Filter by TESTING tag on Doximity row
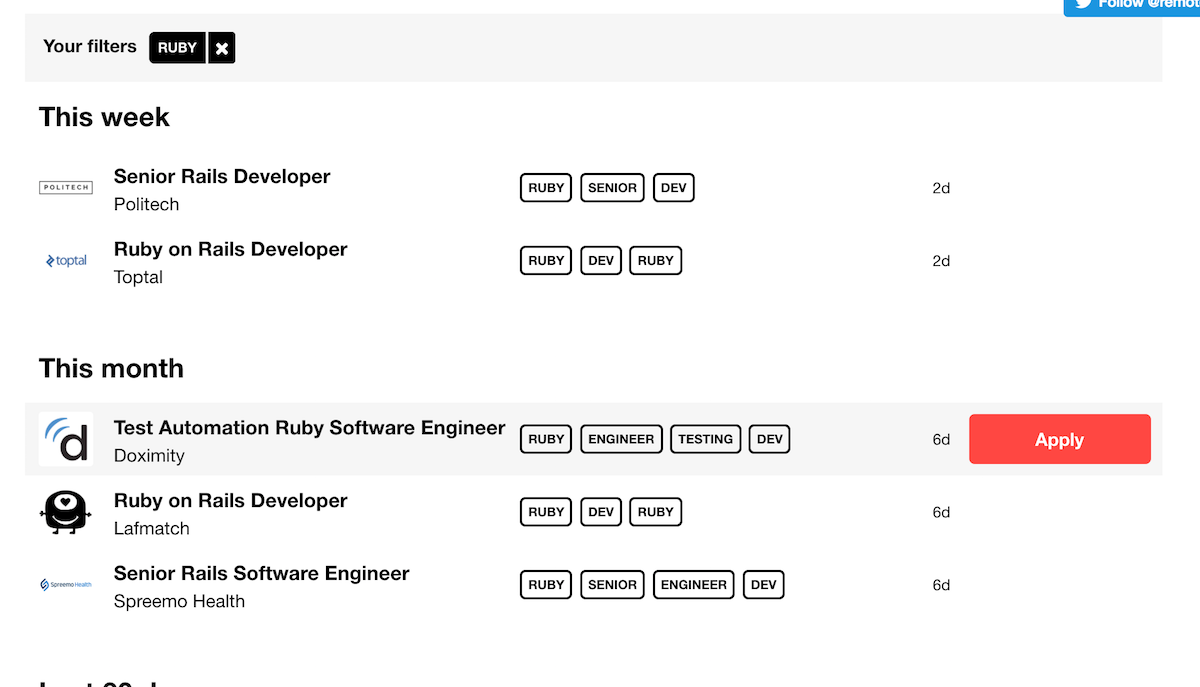Image resolution: width=1200 pixels, height=687 pixels. (x=705, y=439)
